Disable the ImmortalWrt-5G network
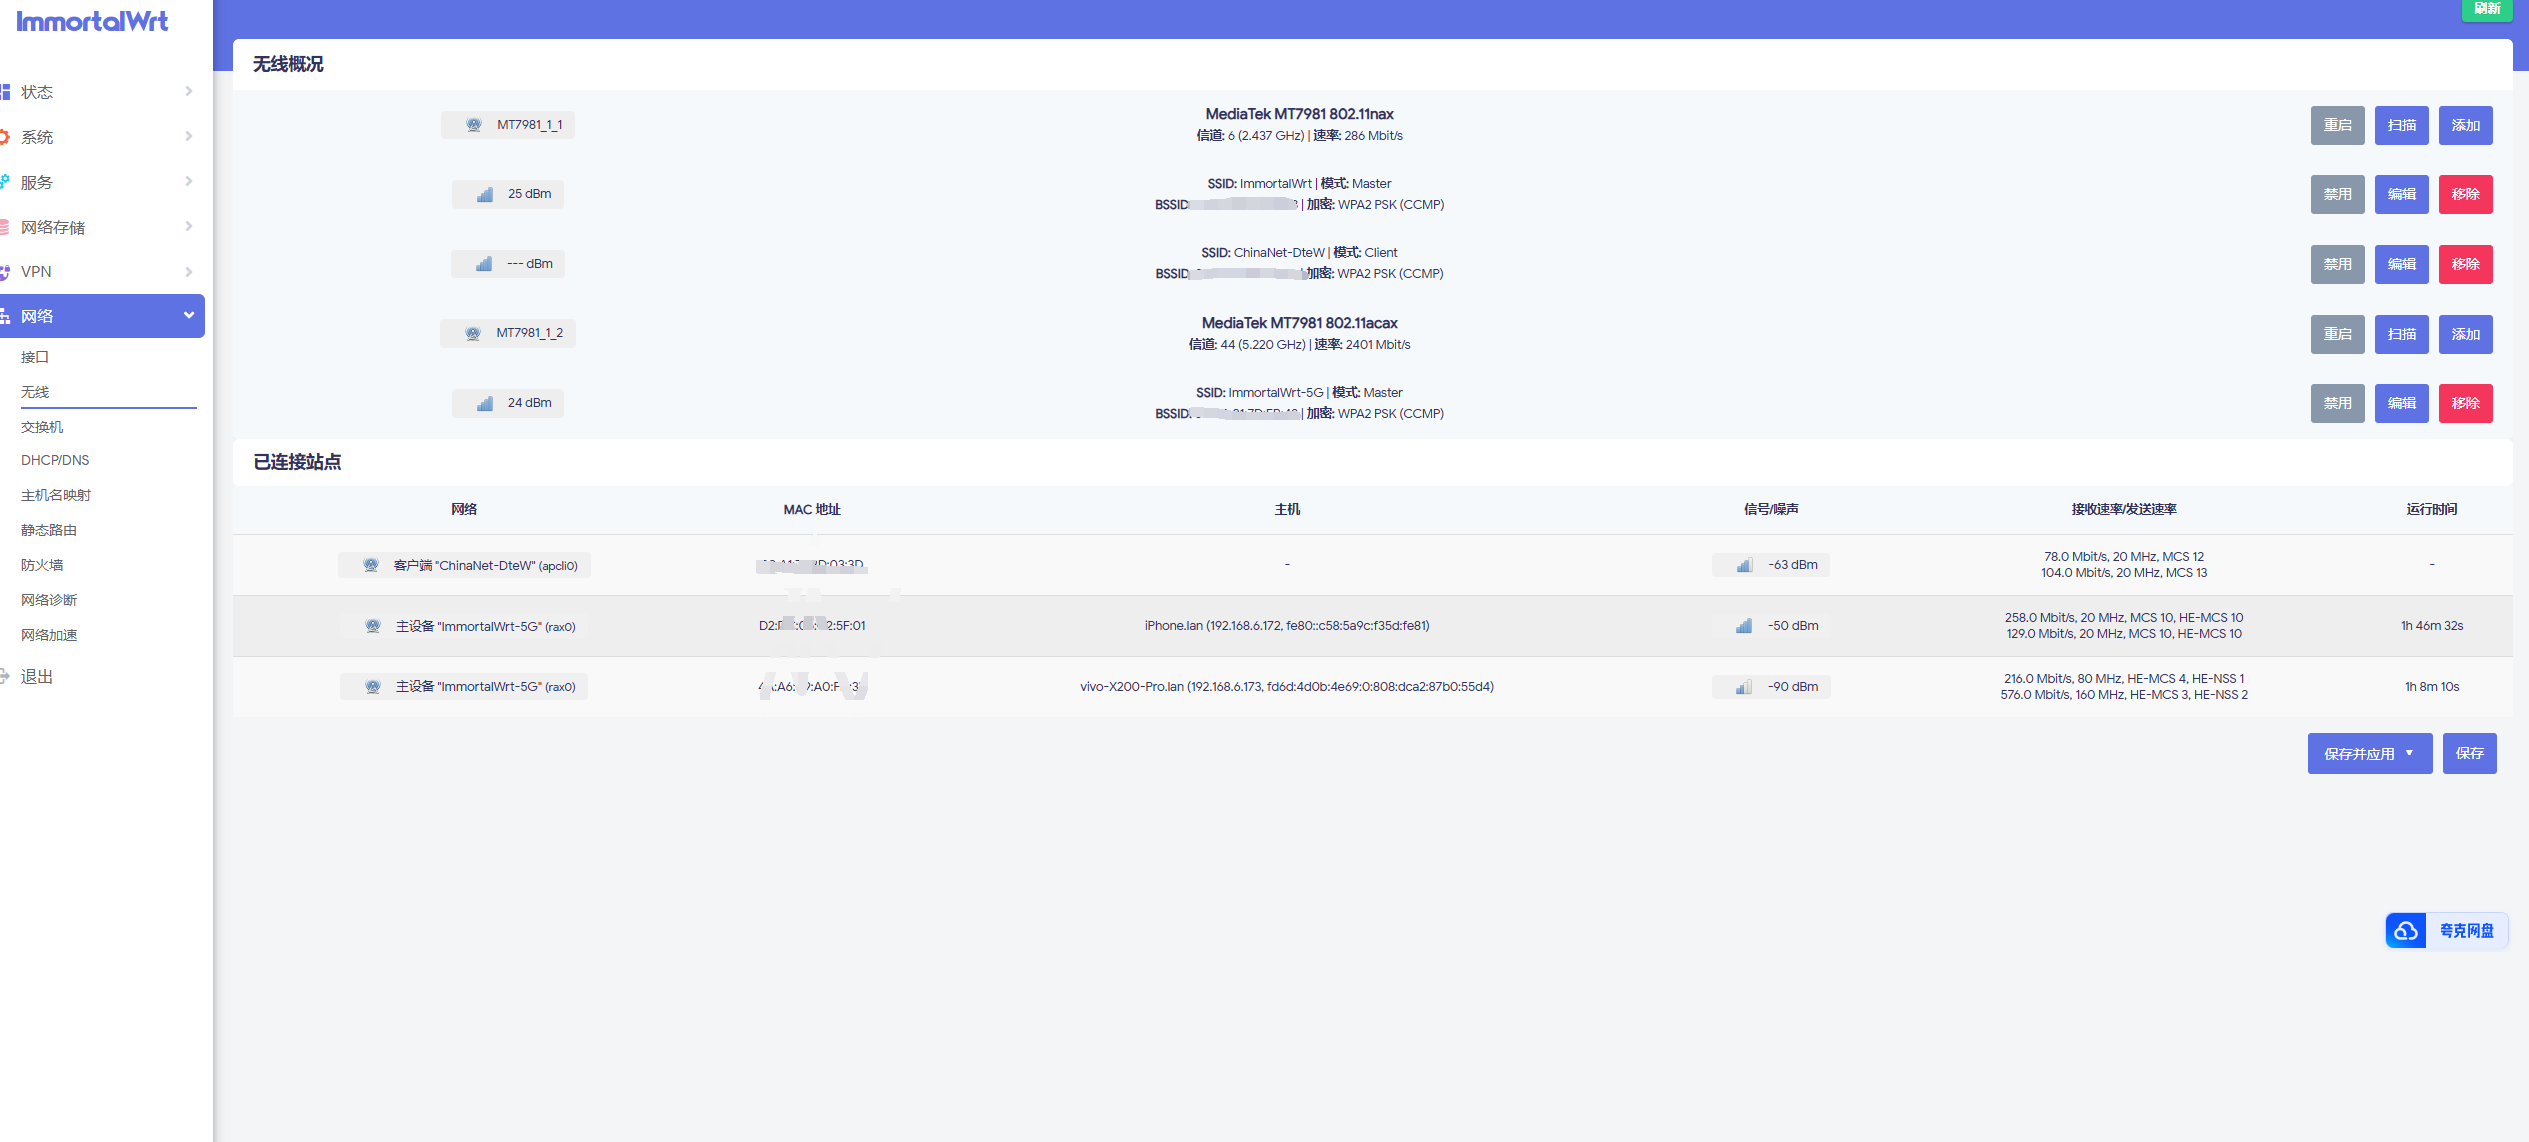This screenshot has height=1142, width=2529. click(x=2337, y=404)
